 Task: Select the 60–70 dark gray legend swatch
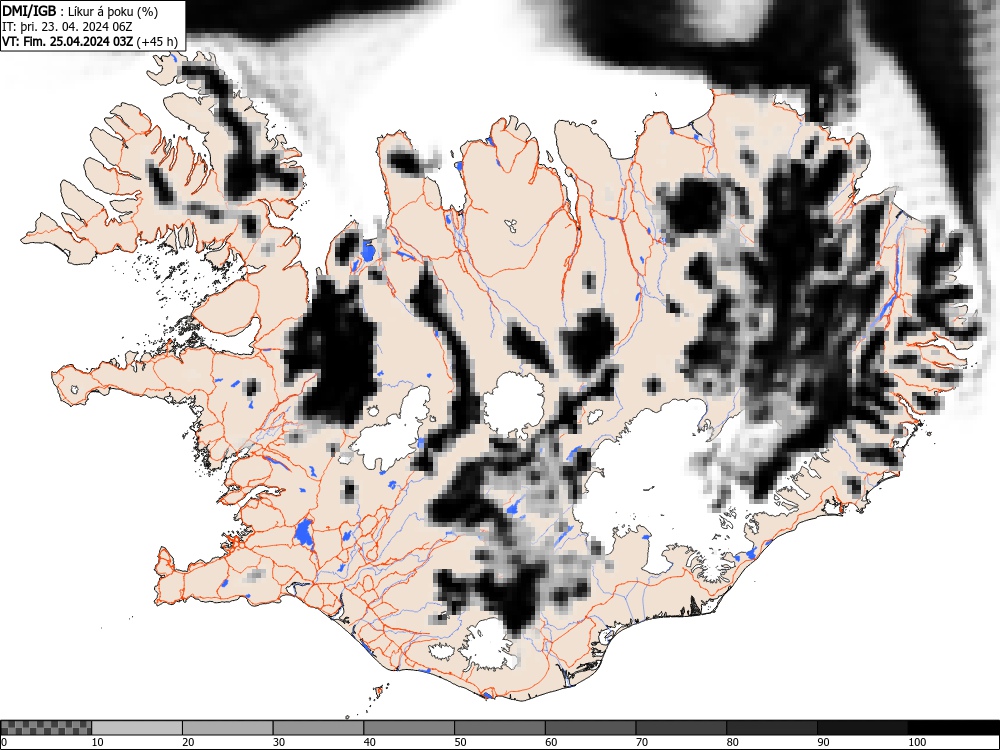(591, 728)
